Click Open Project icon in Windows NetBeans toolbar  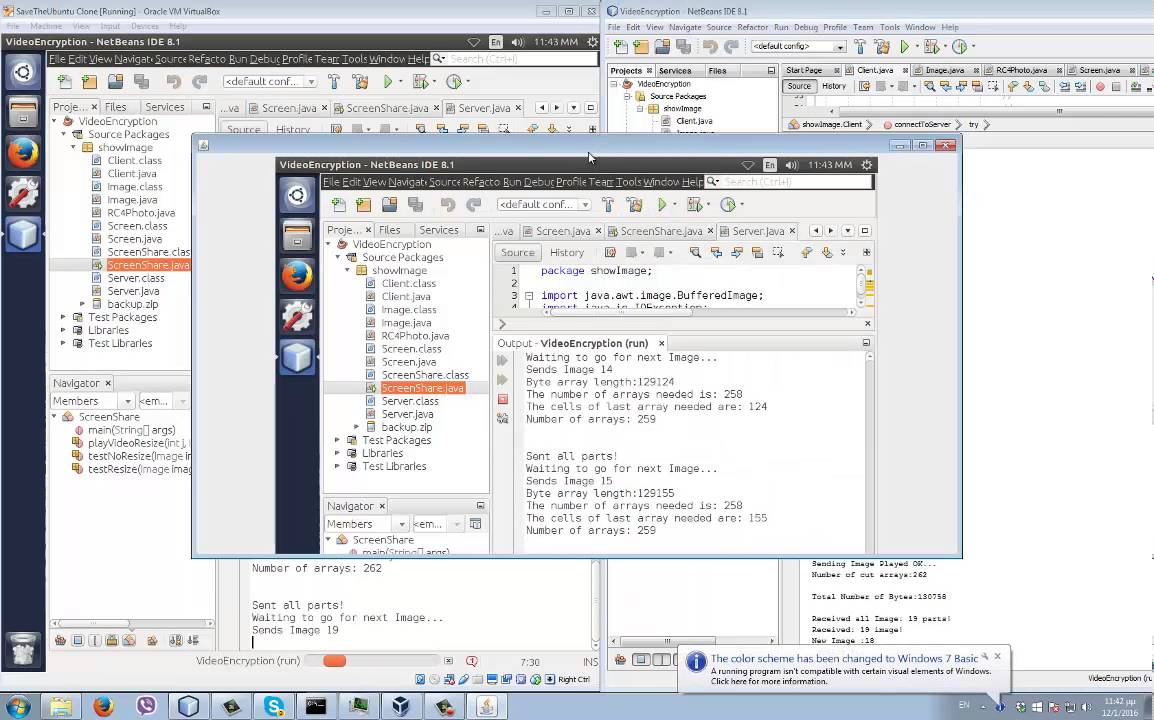tap(662, 47)
